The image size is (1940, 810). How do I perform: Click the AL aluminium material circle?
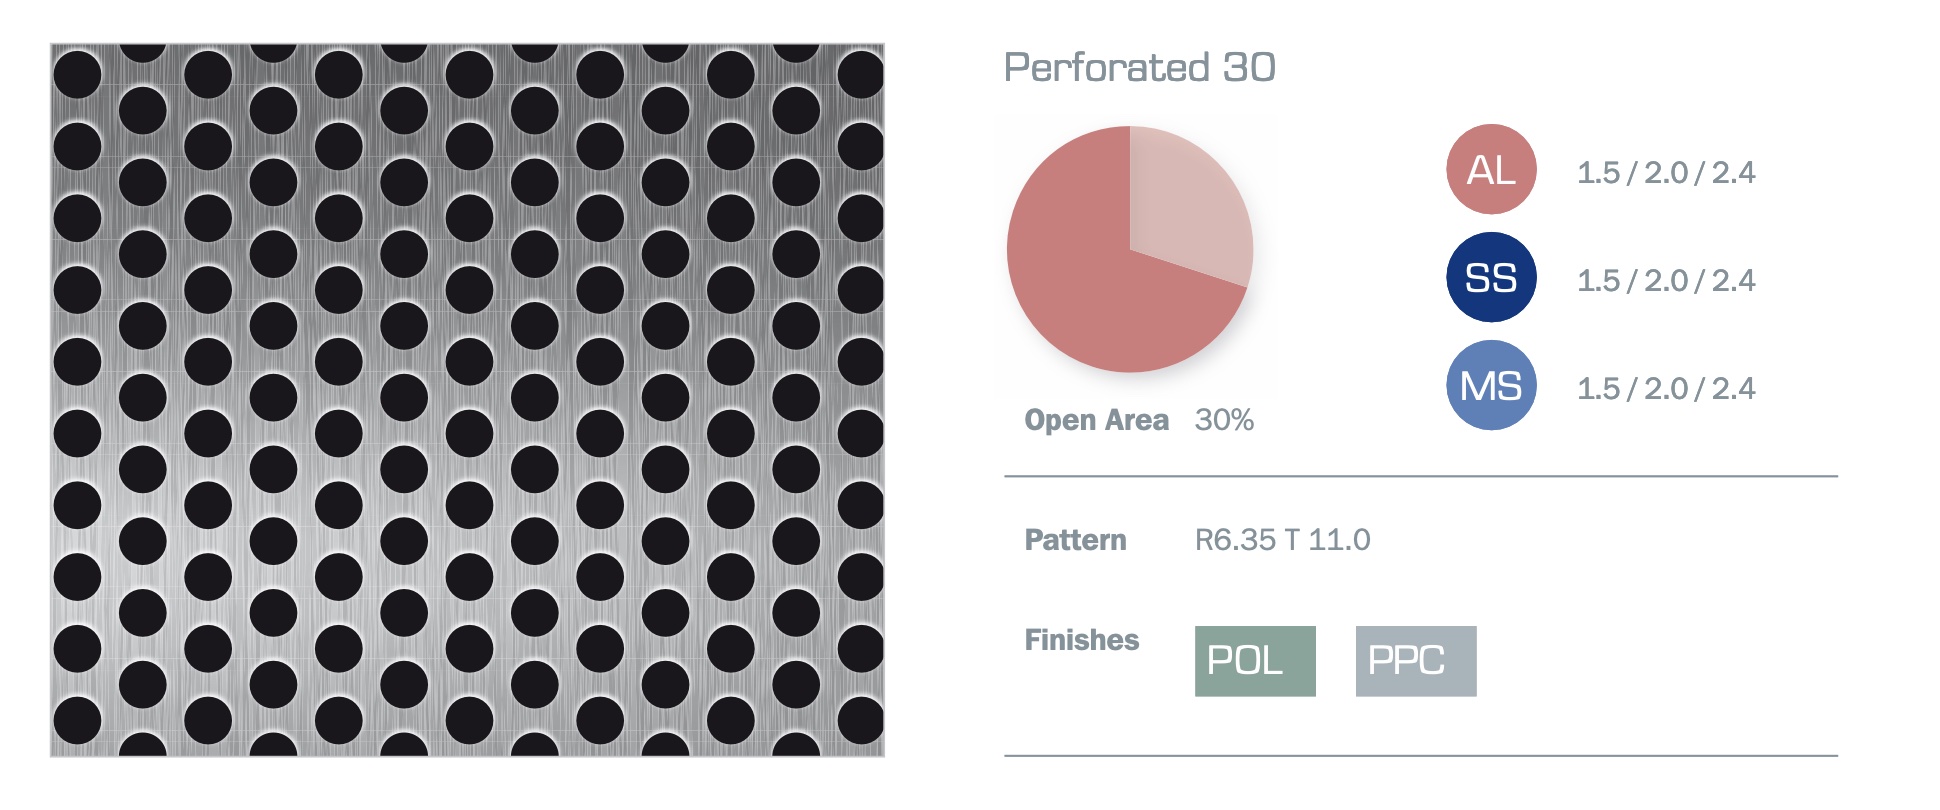(x=1491, y=170)
